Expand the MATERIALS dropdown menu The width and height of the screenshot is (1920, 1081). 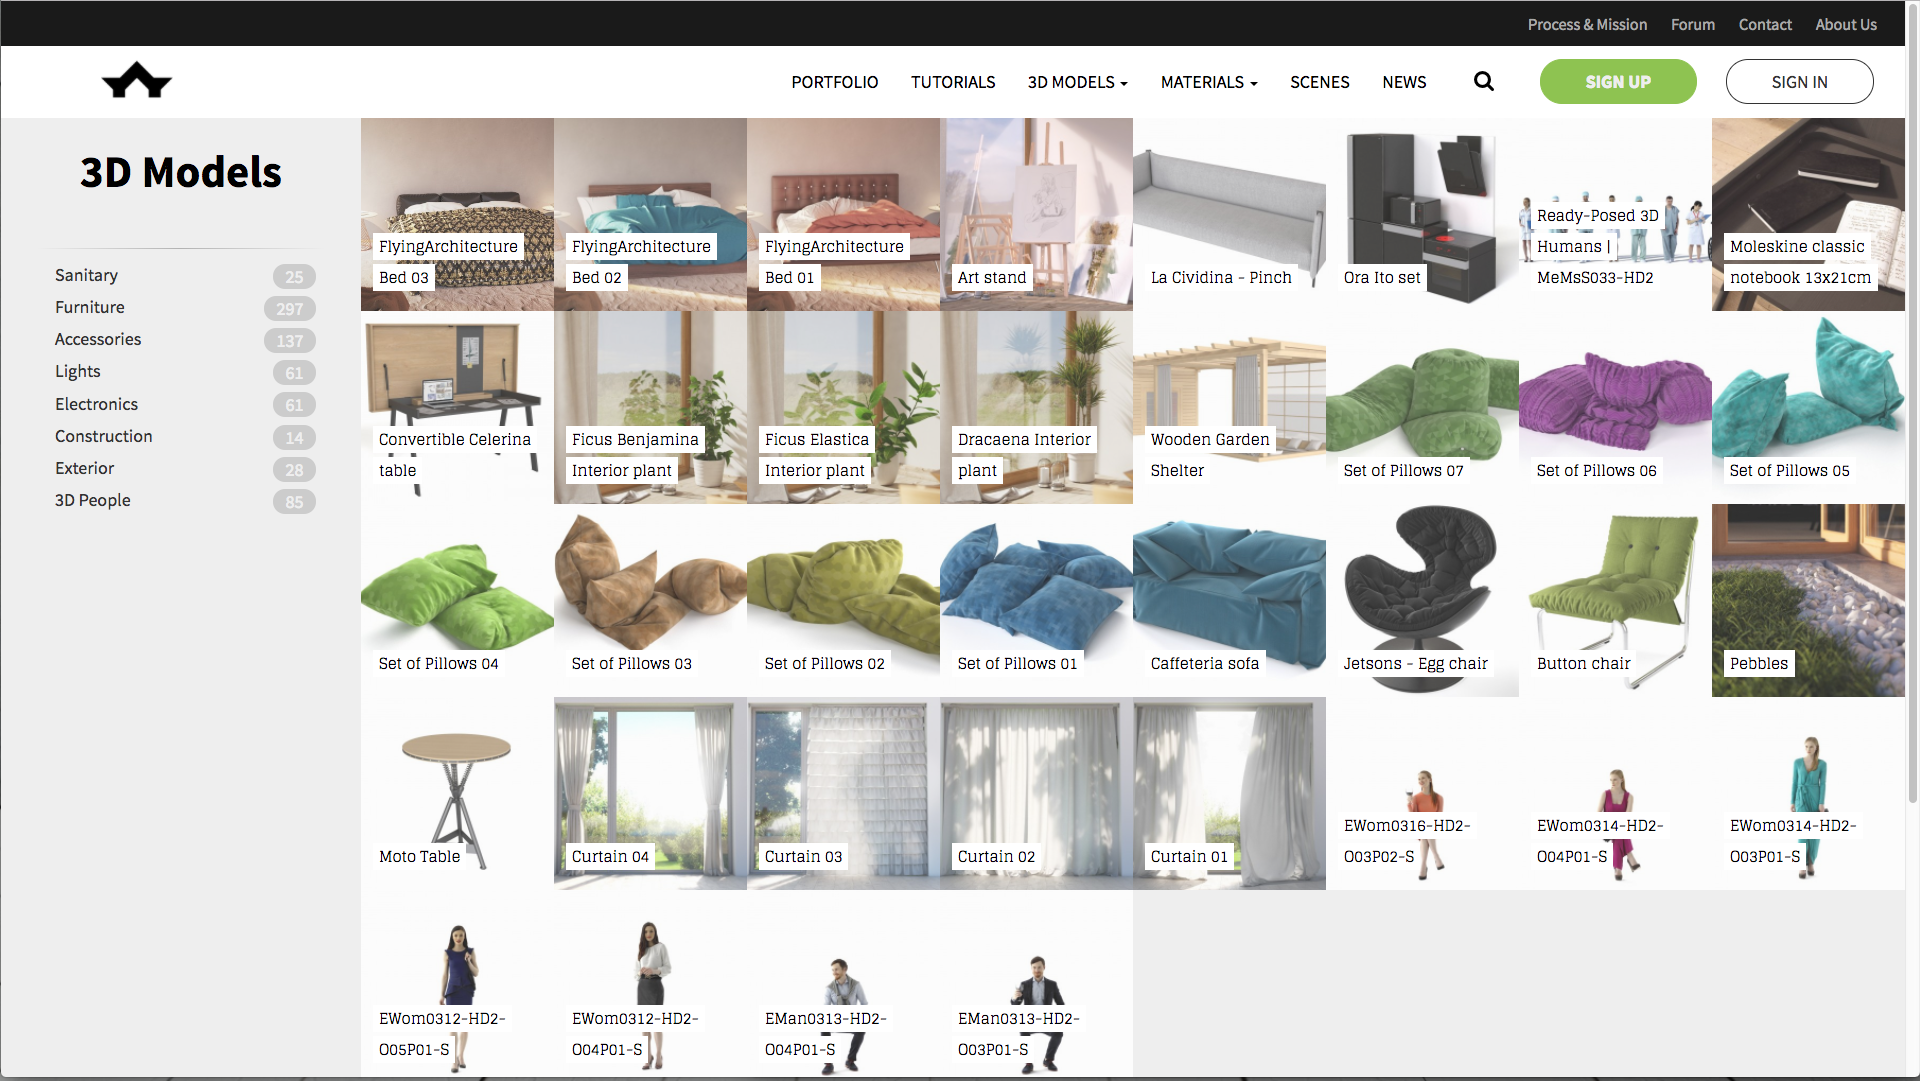[x=1209, y=82]
